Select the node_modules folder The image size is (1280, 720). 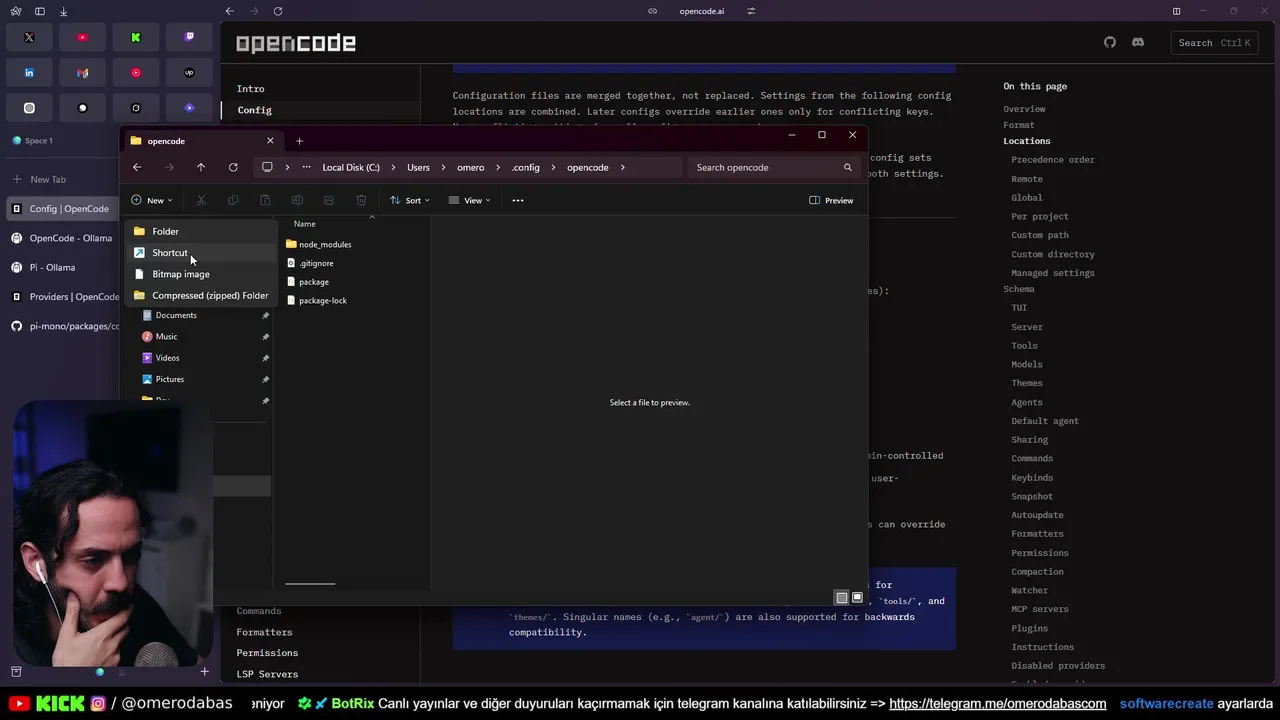point(319,244)
